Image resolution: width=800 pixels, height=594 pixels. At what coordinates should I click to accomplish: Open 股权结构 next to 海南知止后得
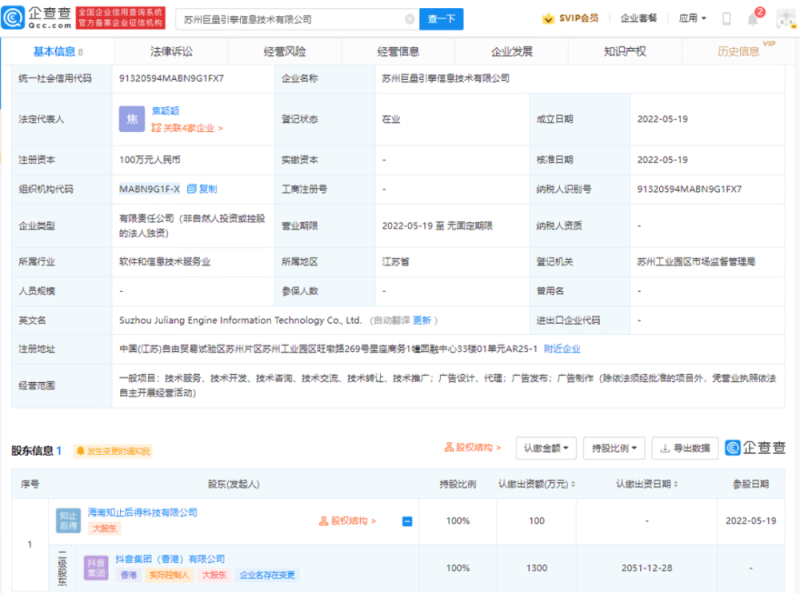(345, 518)
